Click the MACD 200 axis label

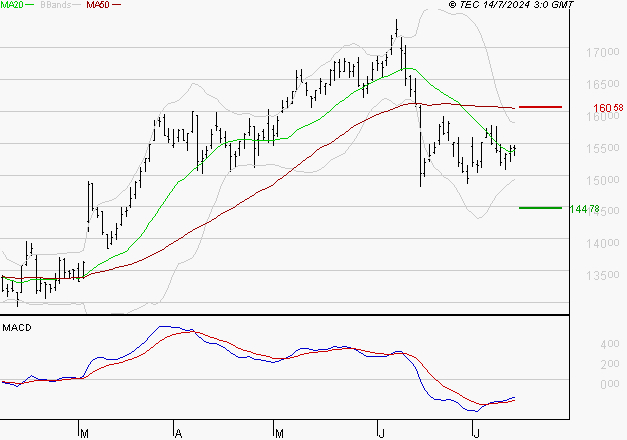pos(610,364)
